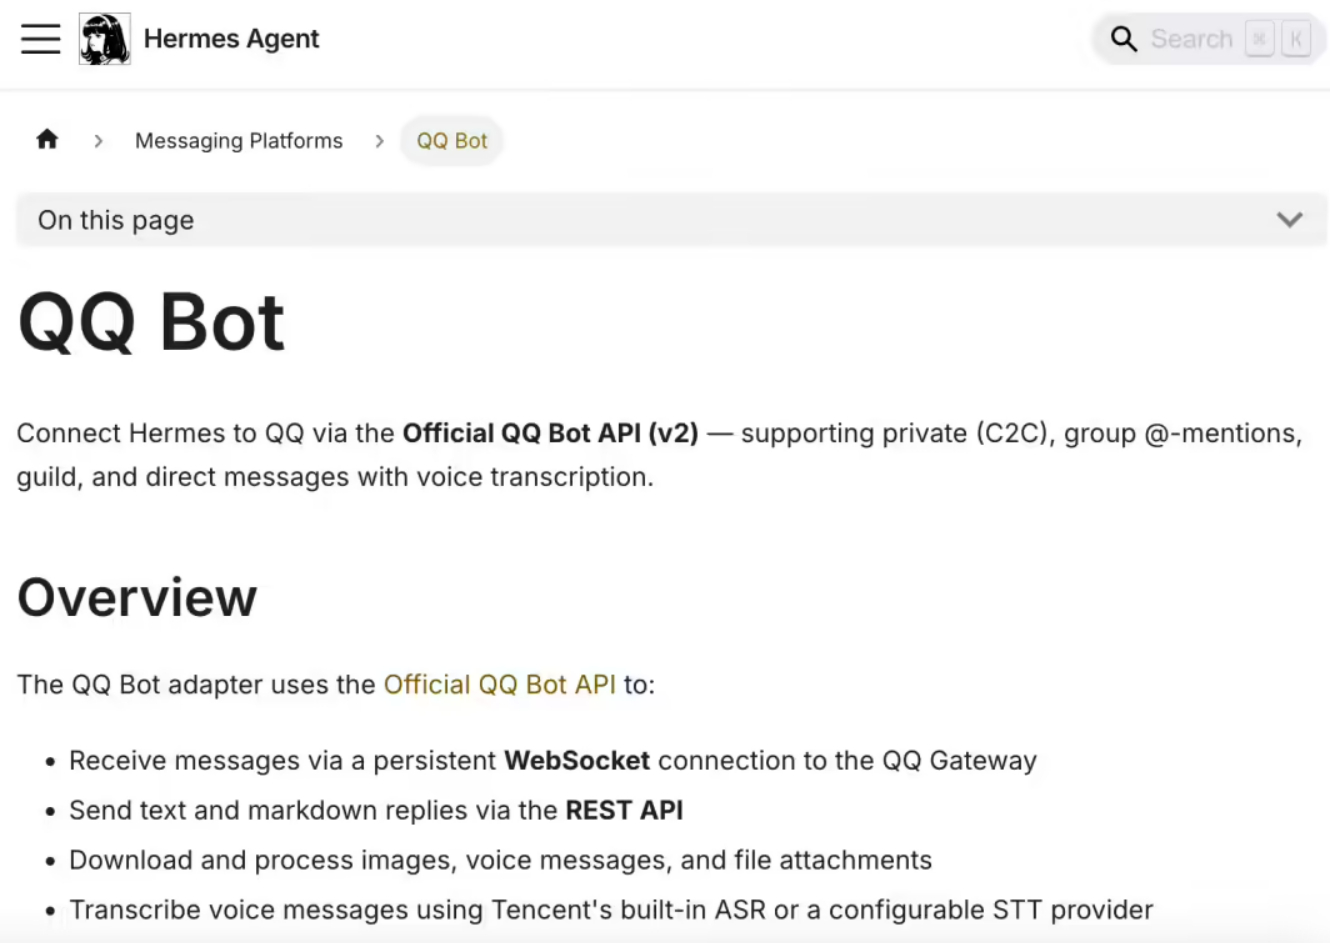Screen dimensions: 1330x943
Task: Open the hamburger navigation menu
Action: click(41, 39)
